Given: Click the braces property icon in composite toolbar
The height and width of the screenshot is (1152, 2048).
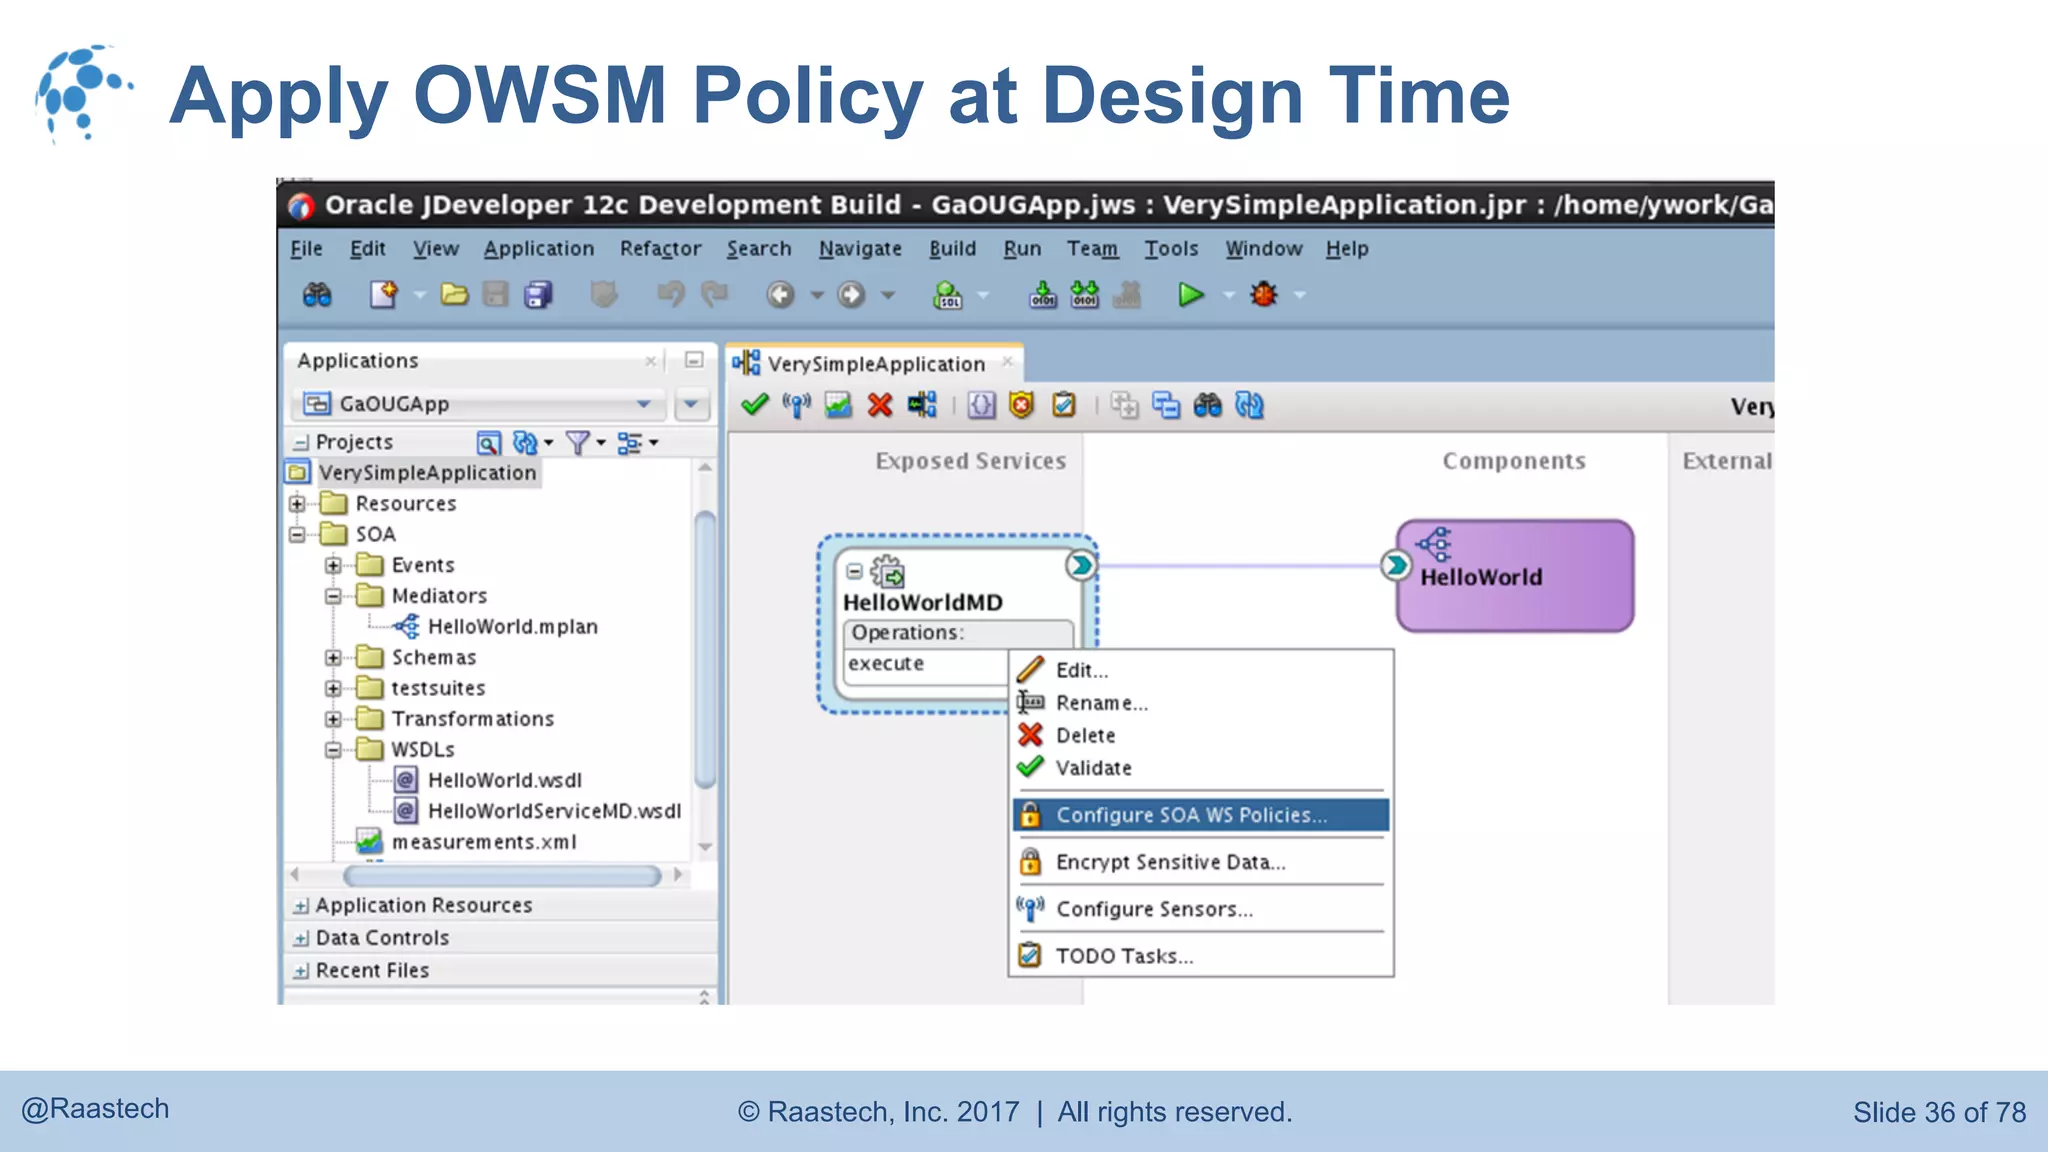Looking at the screenshot, I should [982, 405].
